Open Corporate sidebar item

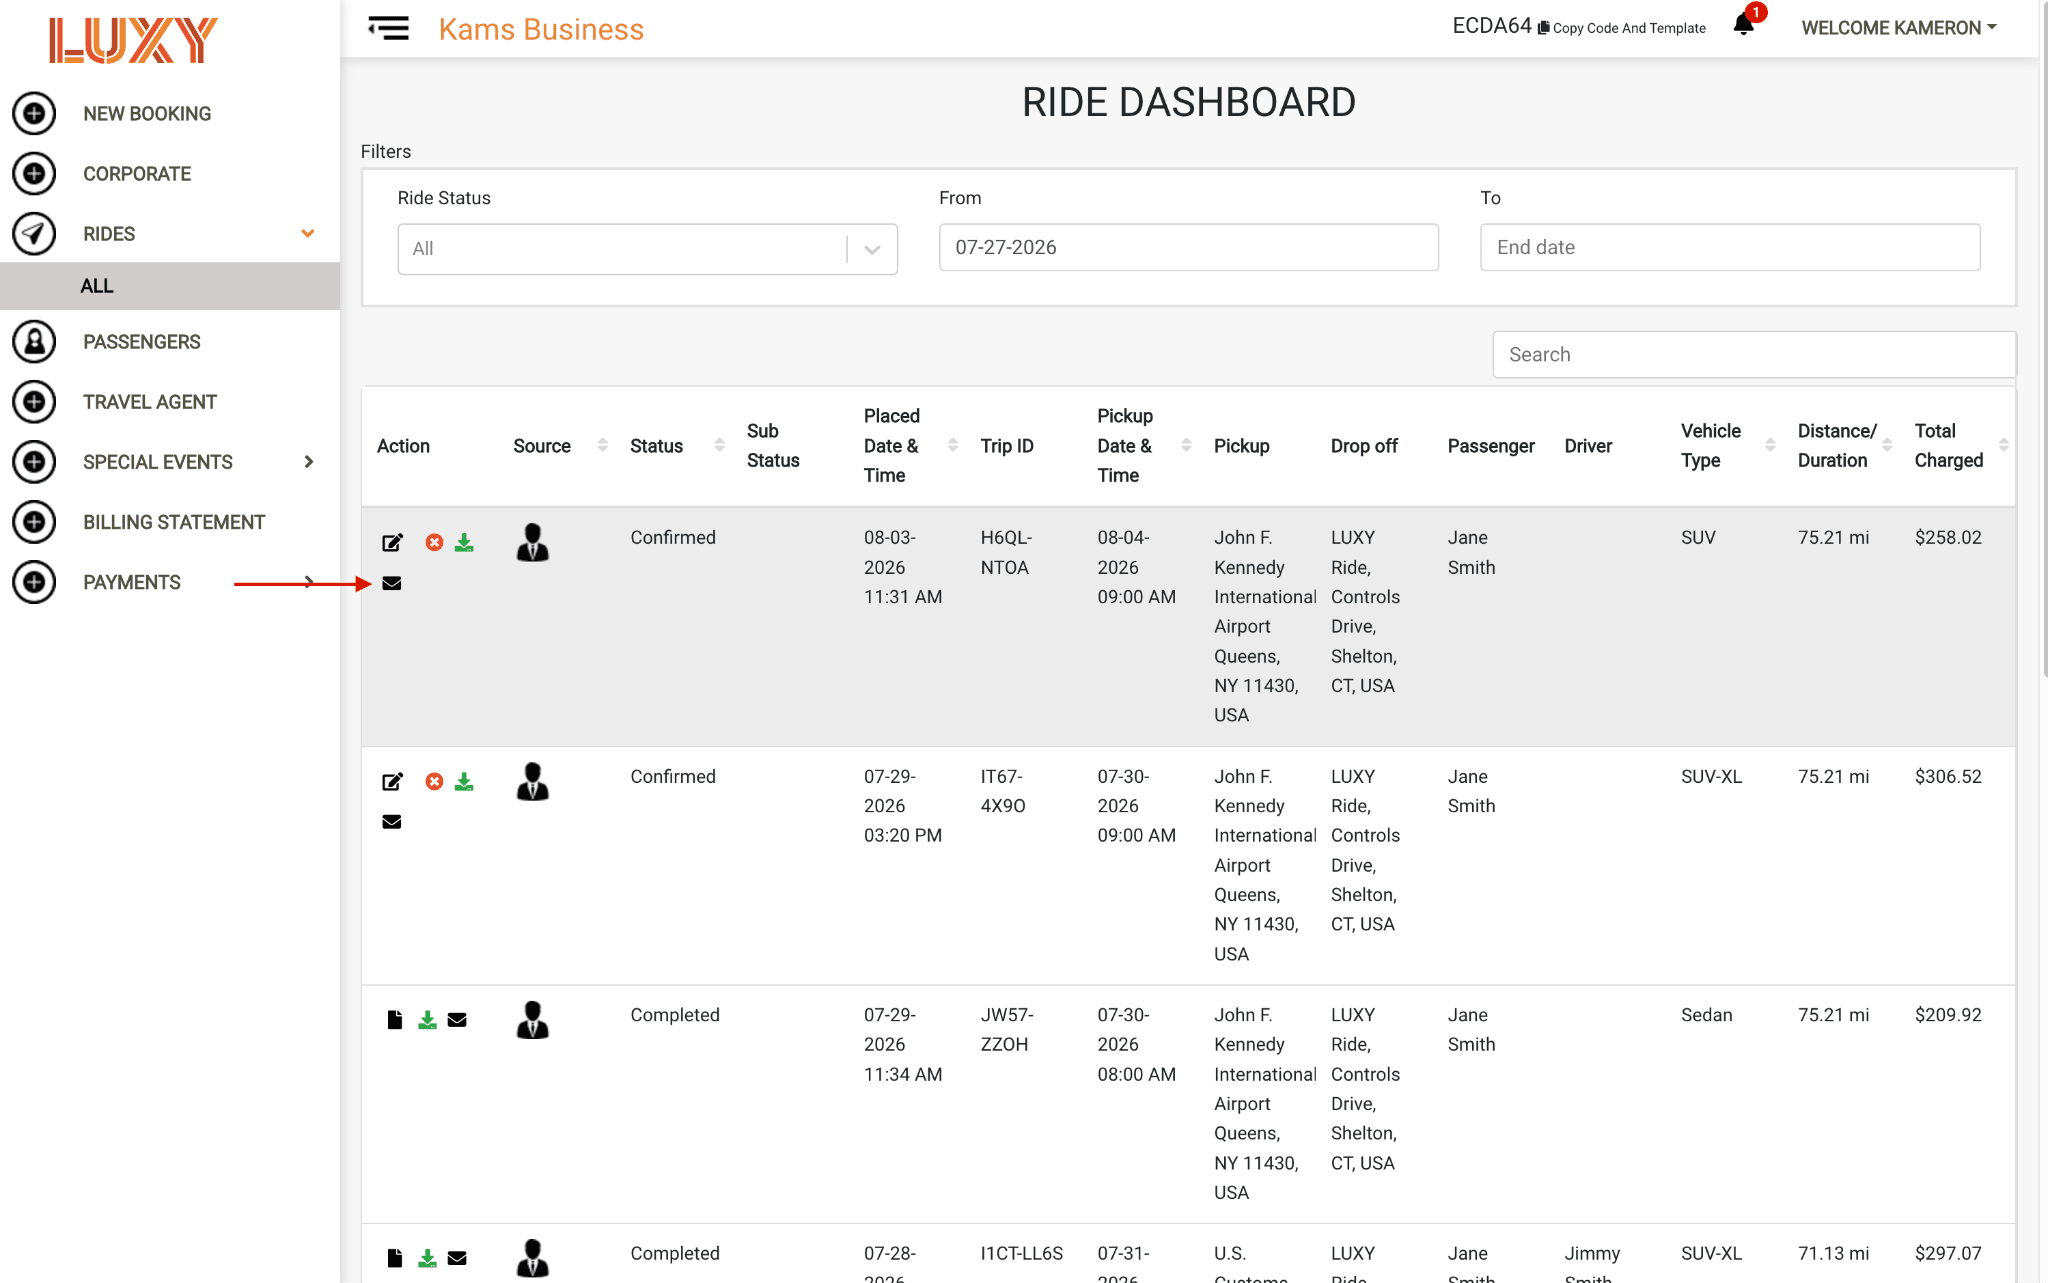[137, 174]
